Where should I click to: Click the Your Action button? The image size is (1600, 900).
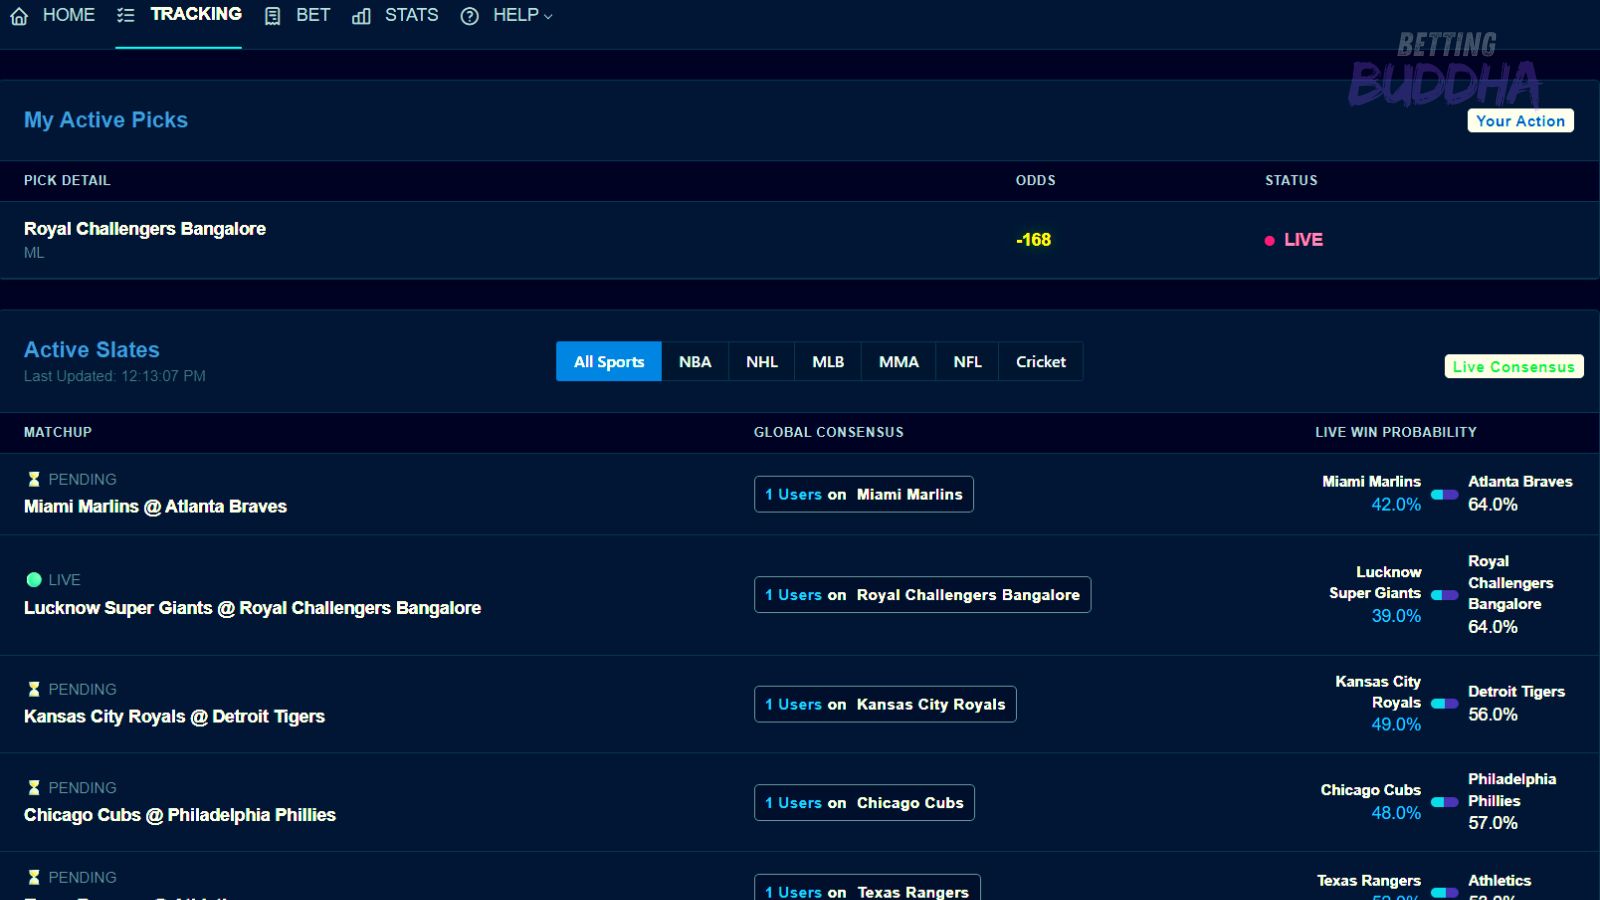pos(1521,121)
